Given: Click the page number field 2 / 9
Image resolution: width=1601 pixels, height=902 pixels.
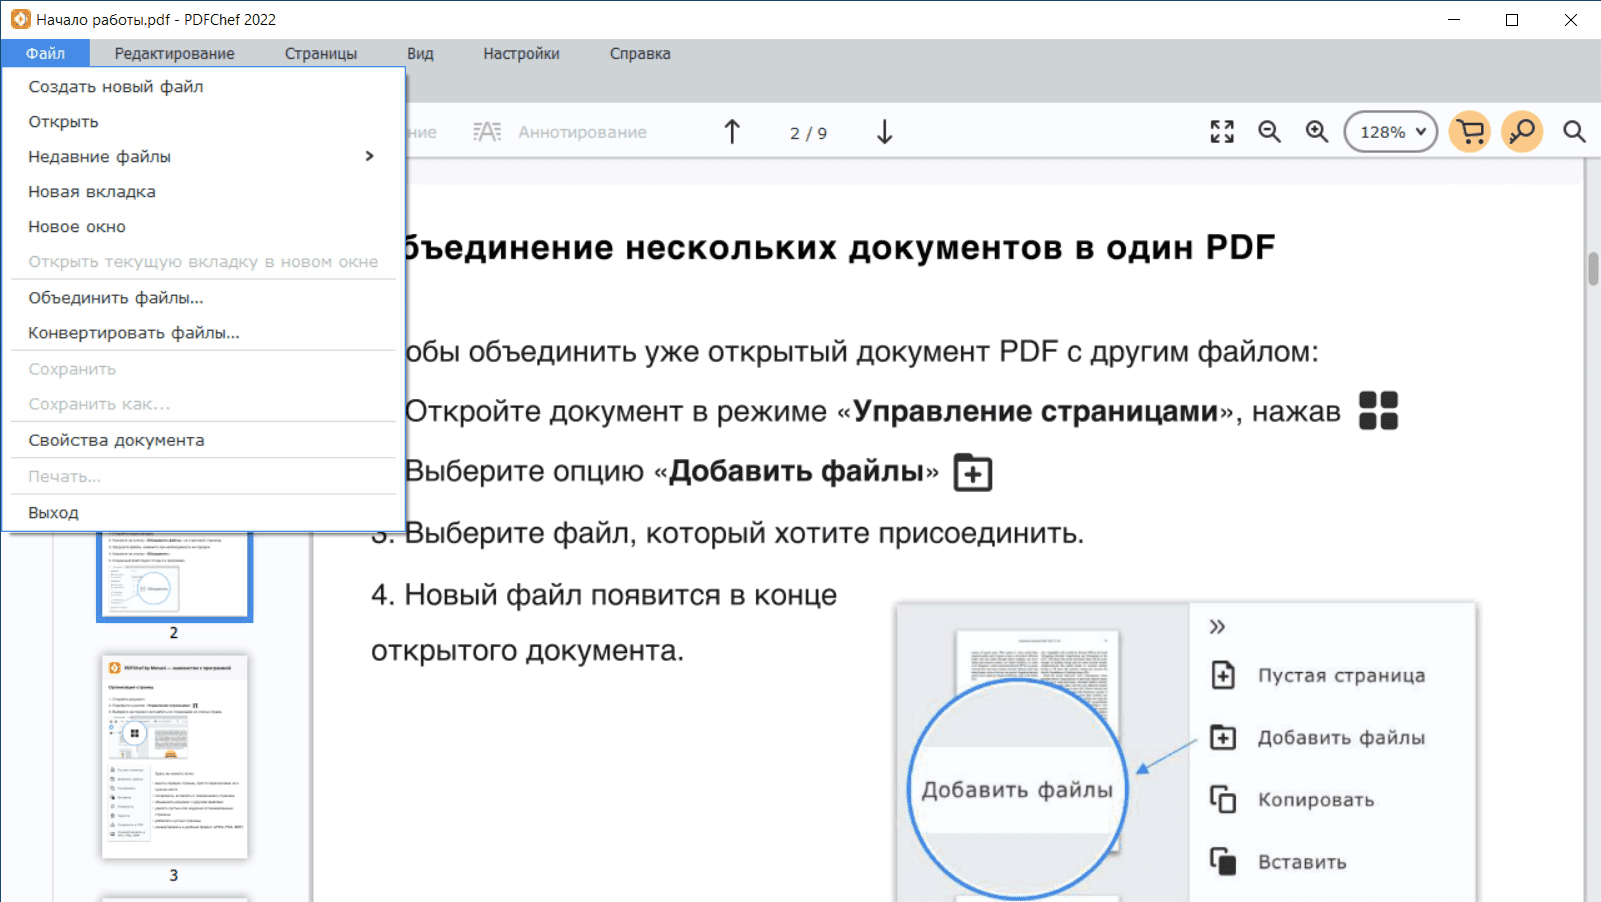Looking at the screenshot, I should pos(808,133).
